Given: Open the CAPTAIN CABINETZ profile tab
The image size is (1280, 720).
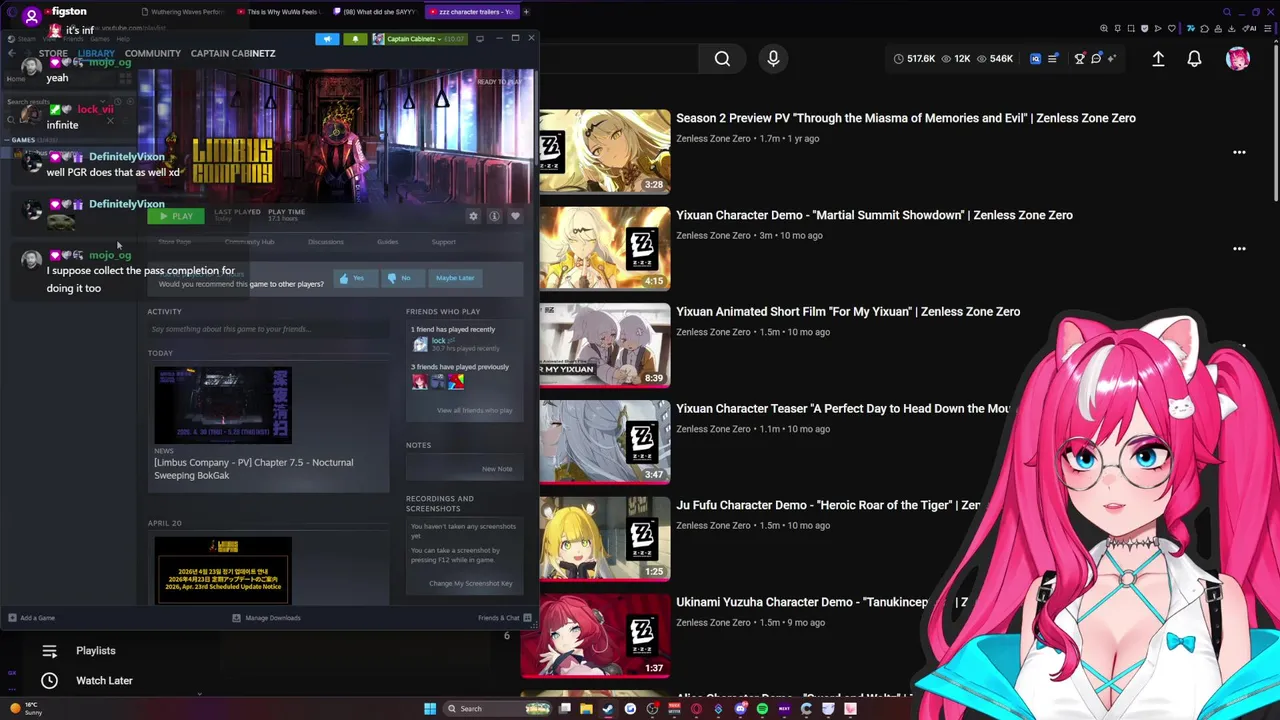Looking at the screenshot, I should pyautogui.click(x=233, y=53).
